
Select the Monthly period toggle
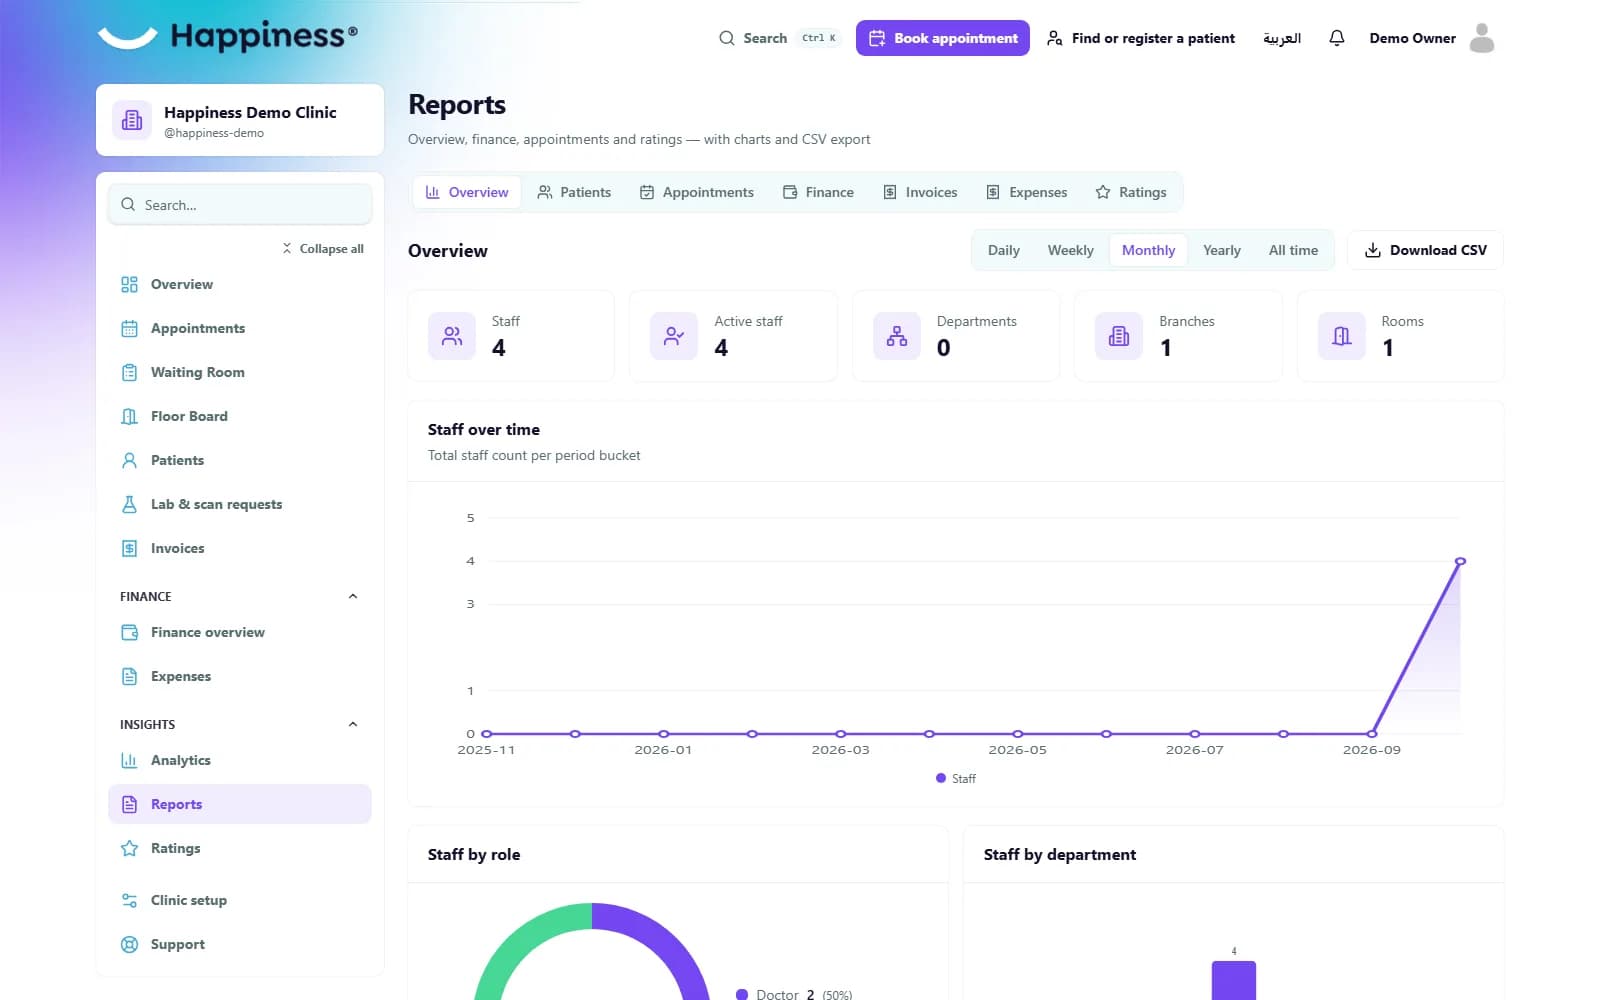[x=1148, y=250]
